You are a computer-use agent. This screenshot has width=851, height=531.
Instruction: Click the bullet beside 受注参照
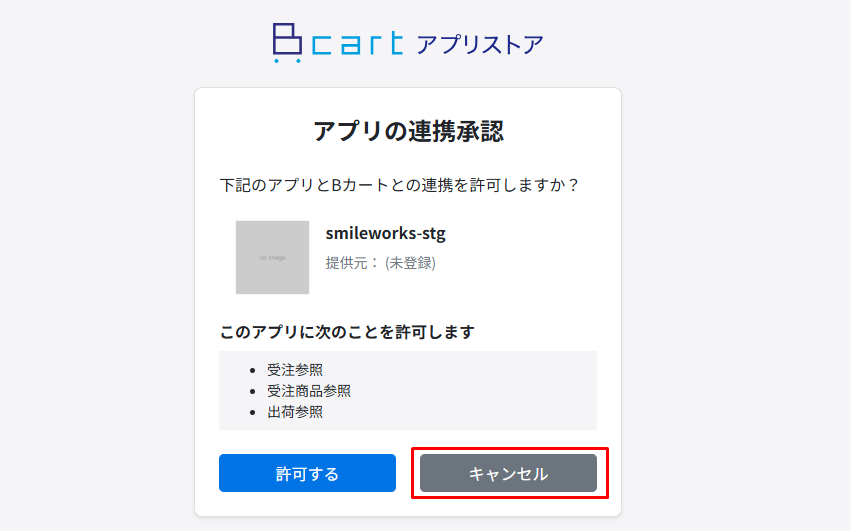point(252,371)
